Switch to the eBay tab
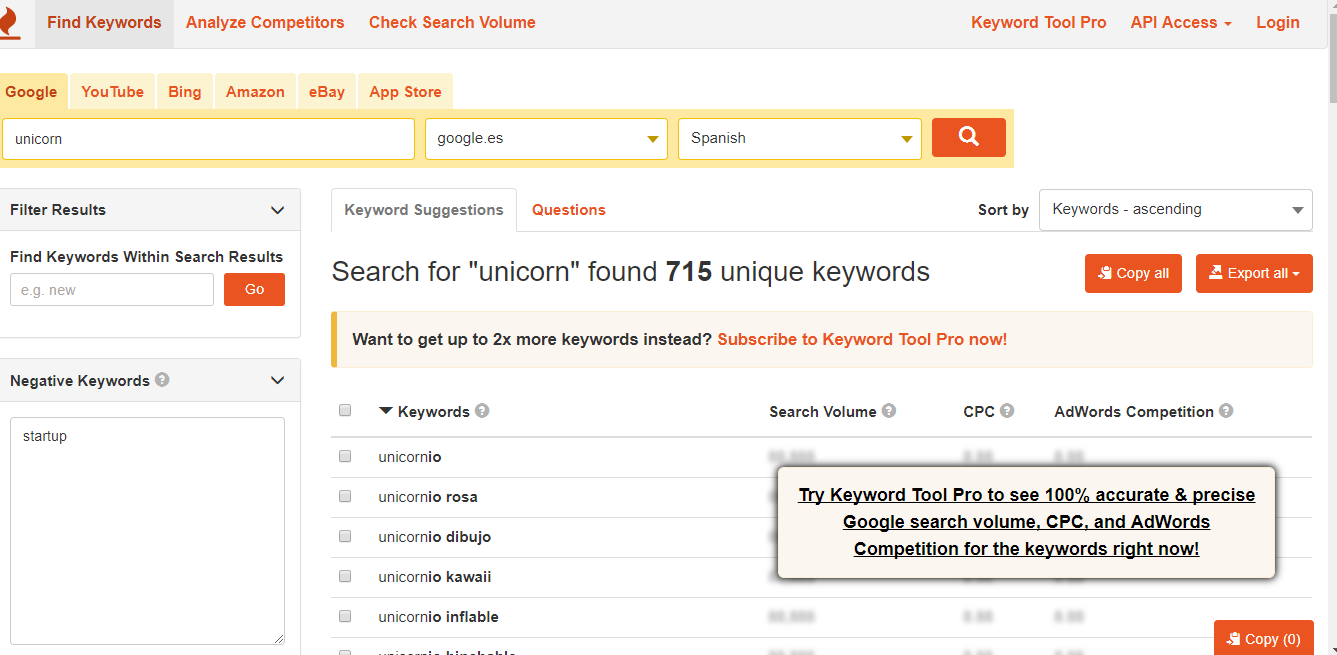This screenshot has width=1337, height=655. [326, 91]
